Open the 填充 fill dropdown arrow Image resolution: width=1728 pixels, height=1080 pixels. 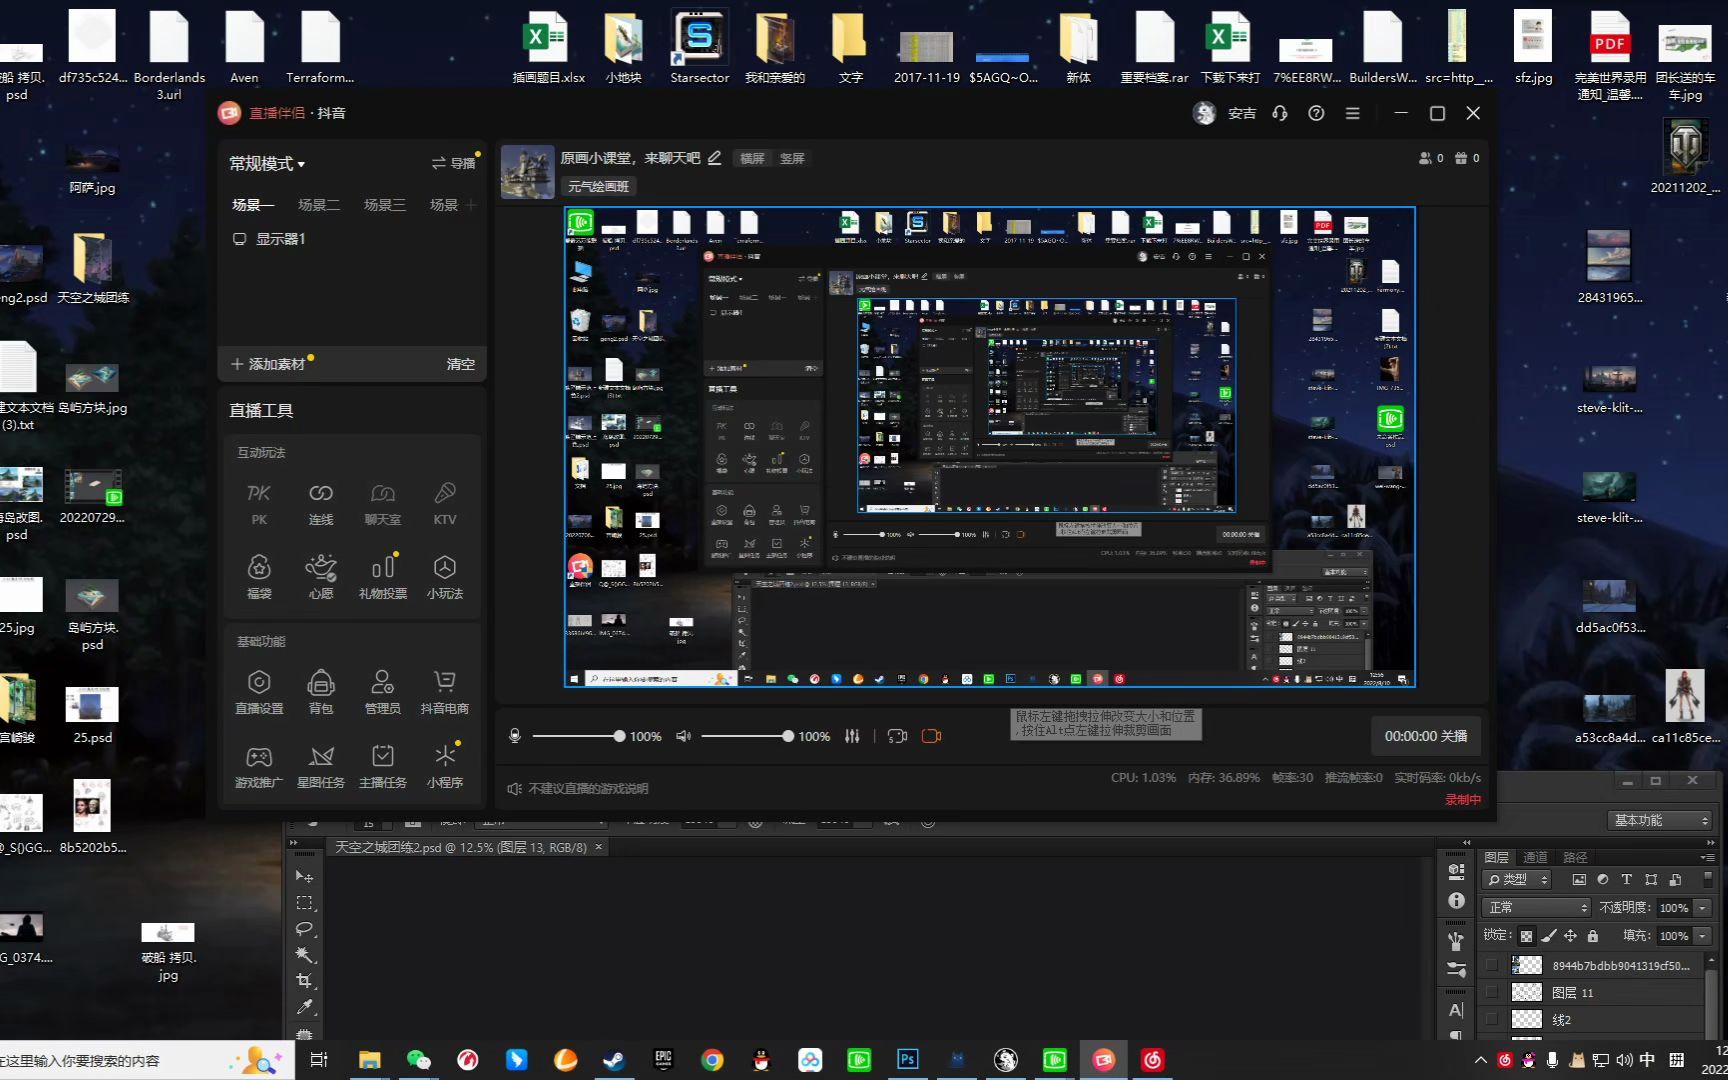[x=1702, y=936]
